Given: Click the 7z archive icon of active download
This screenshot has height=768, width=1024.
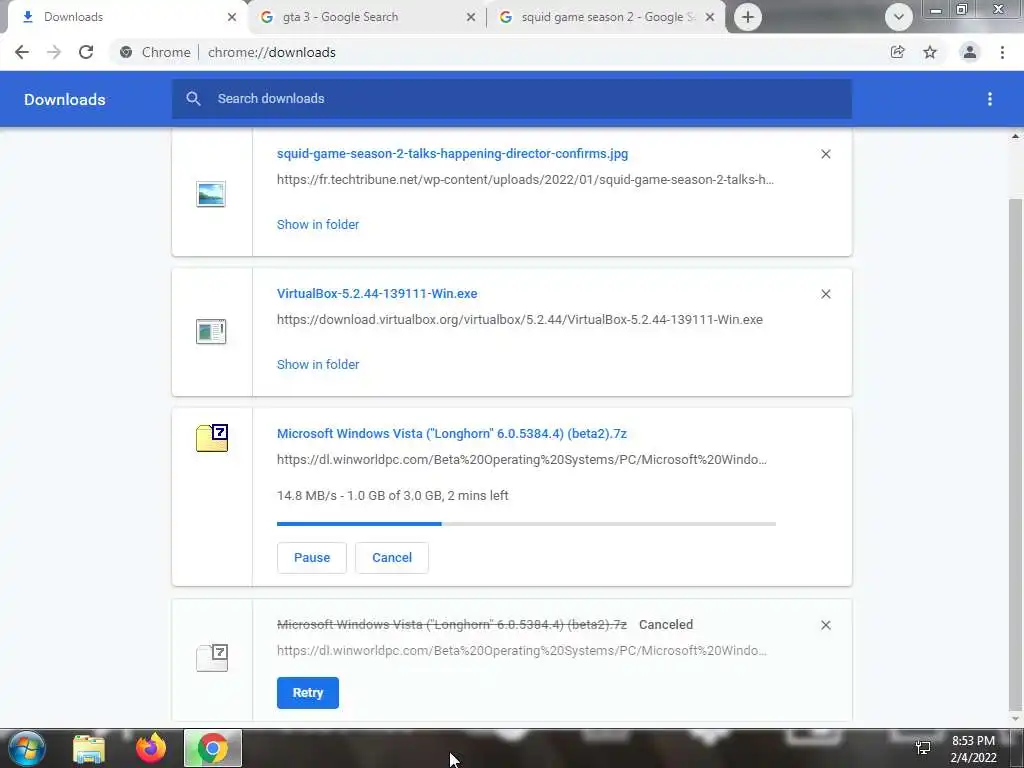Looking at the screenshot, I should pyautogui.click(x=212, y=438).
